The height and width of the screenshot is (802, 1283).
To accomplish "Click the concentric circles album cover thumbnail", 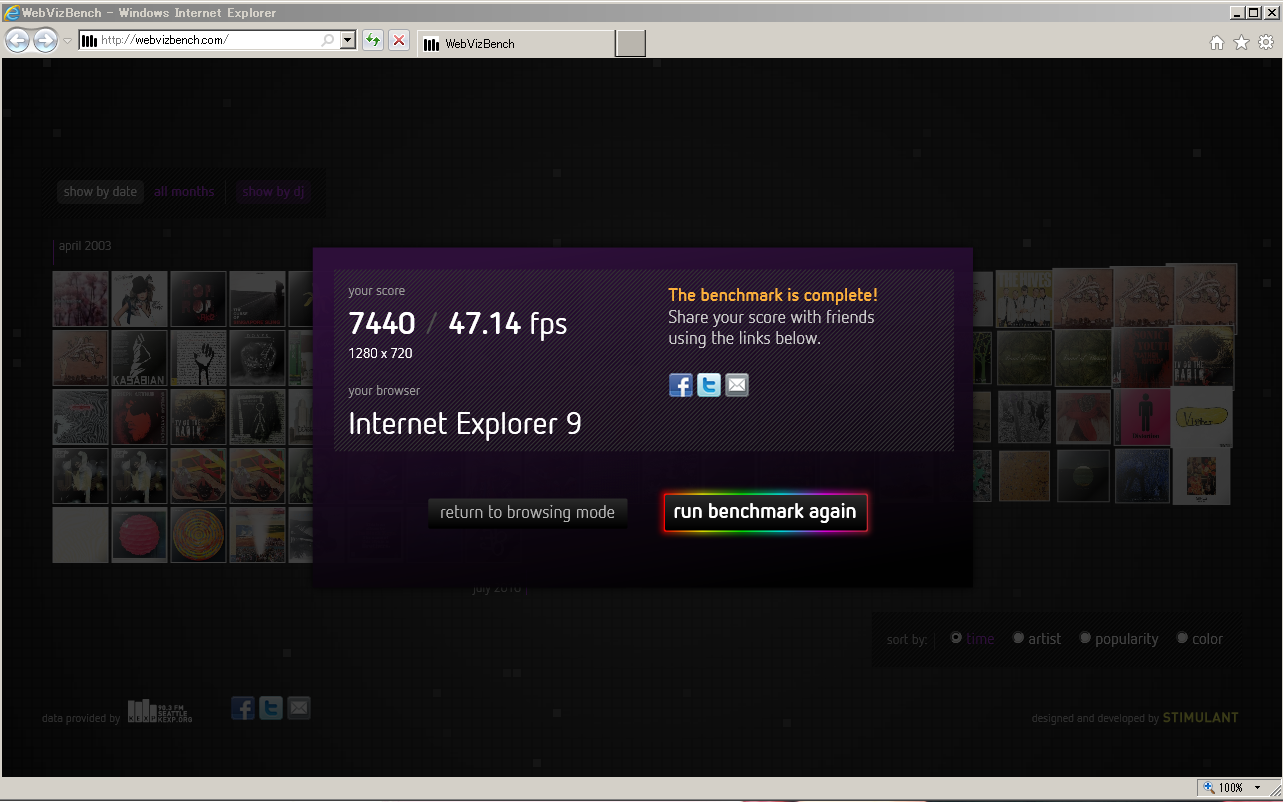I will pos(198,535).
